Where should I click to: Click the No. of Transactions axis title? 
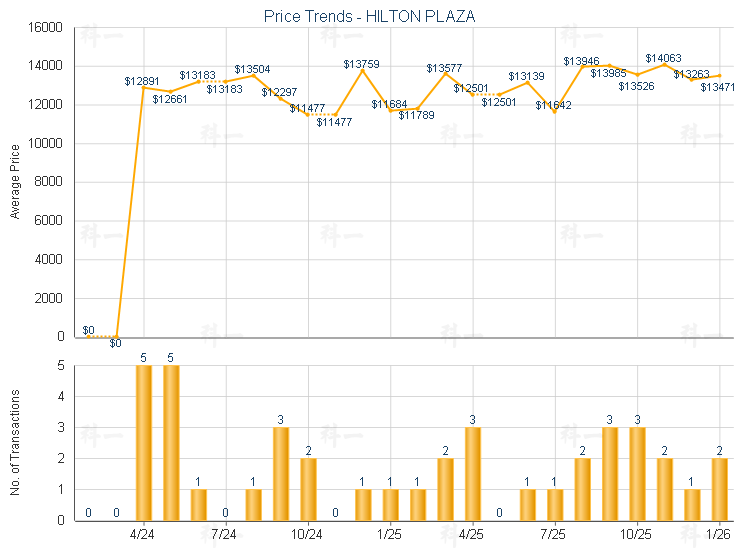[15, 443]
